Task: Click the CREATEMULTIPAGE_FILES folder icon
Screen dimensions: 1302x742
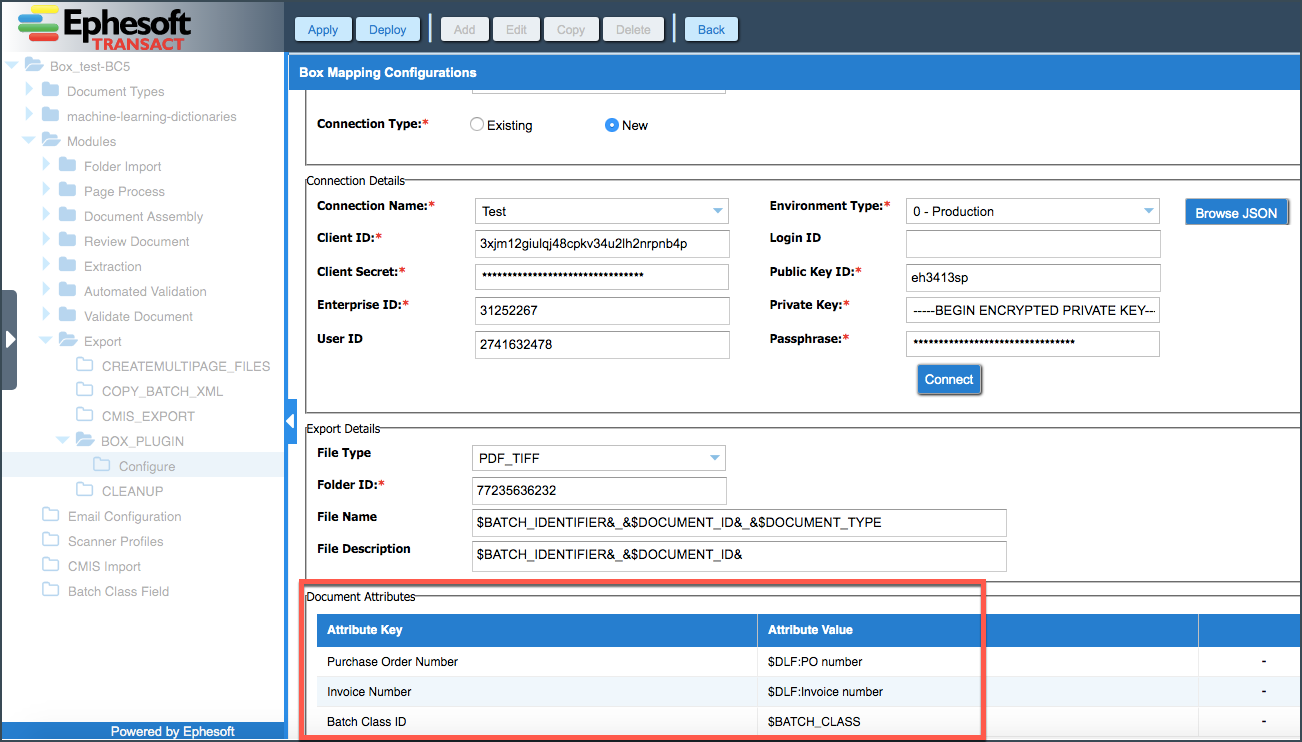Action: click(85, 366)
